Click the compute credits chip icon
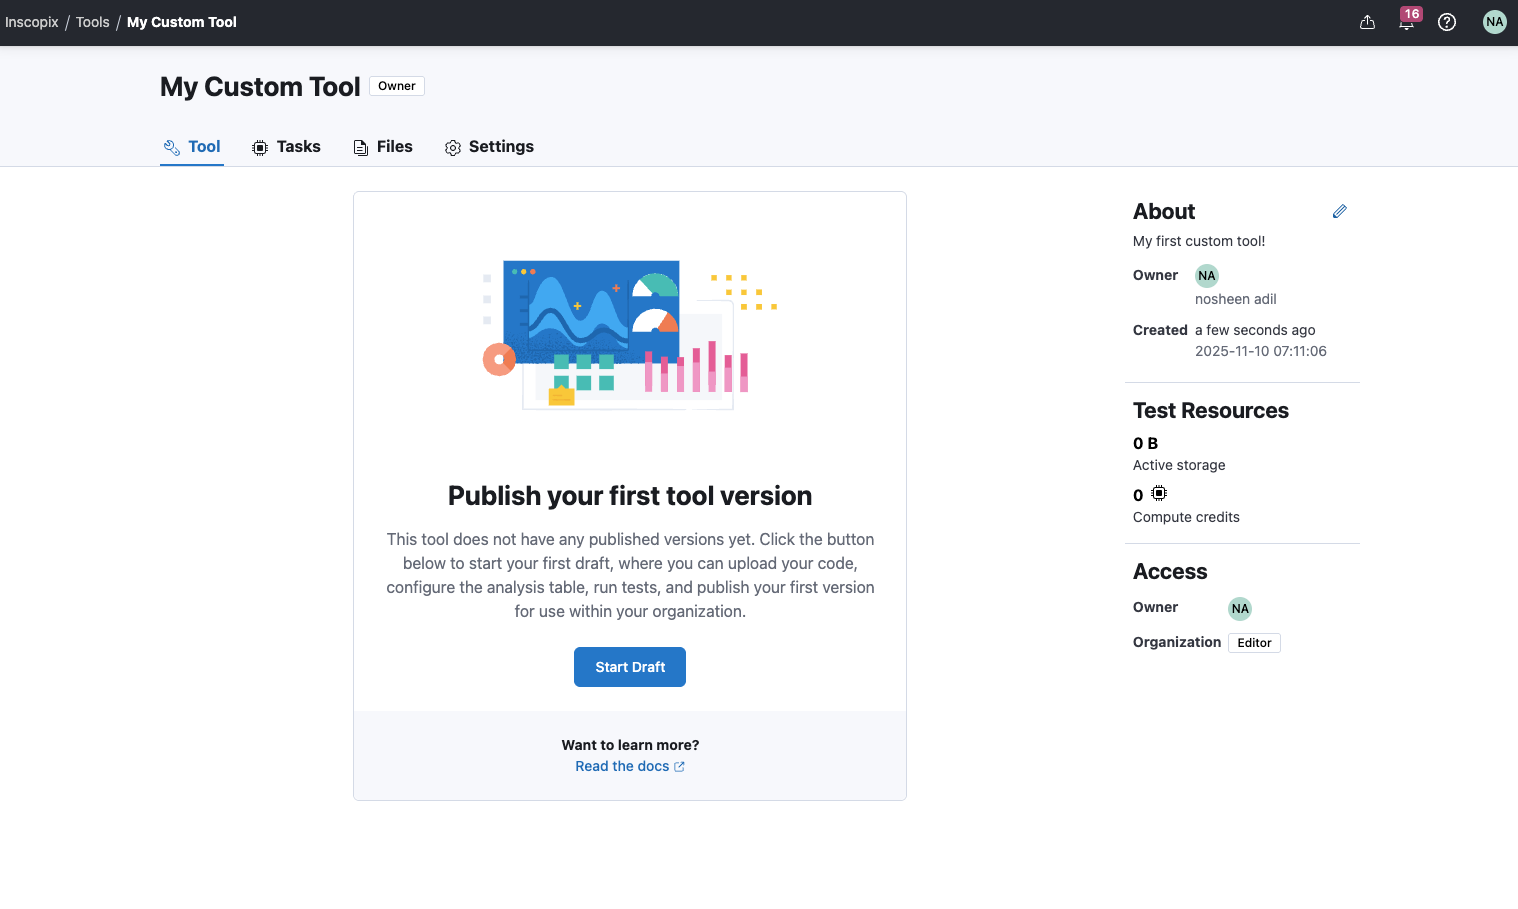This screenshot has width=1518, height=909. point(1159,494)
